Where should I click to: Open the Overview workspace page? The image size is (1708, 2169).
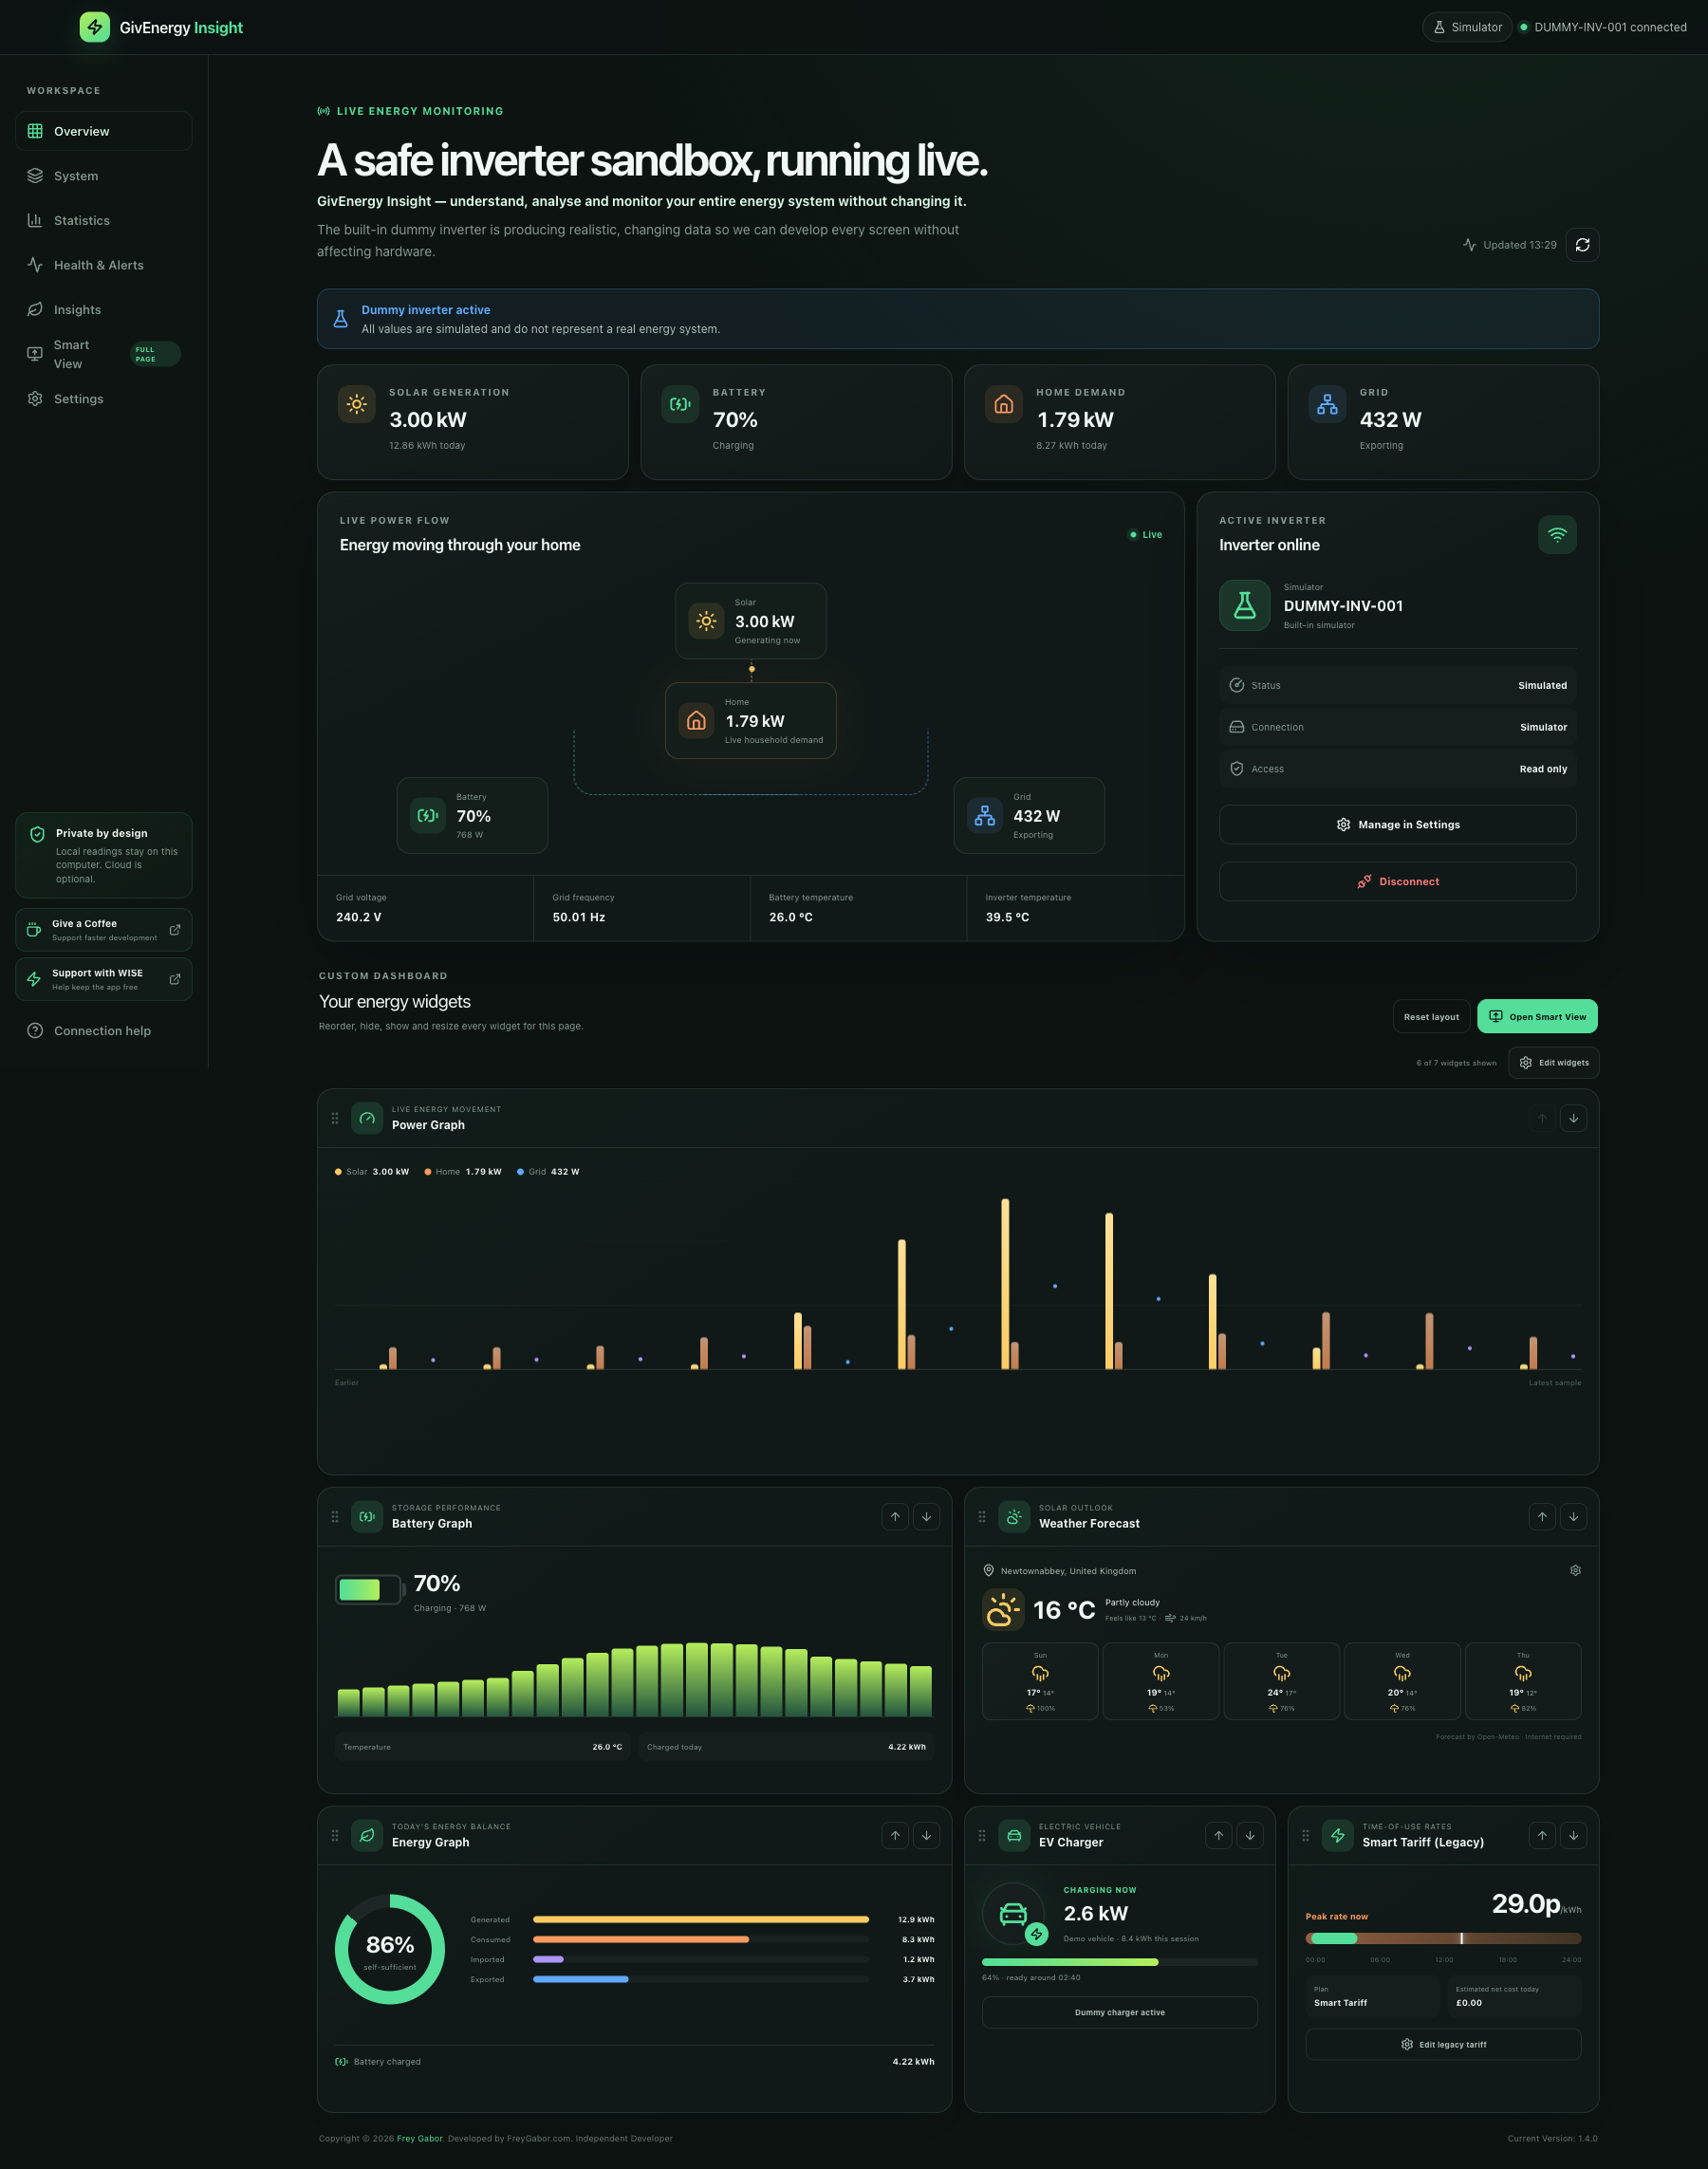coord(104,131)
